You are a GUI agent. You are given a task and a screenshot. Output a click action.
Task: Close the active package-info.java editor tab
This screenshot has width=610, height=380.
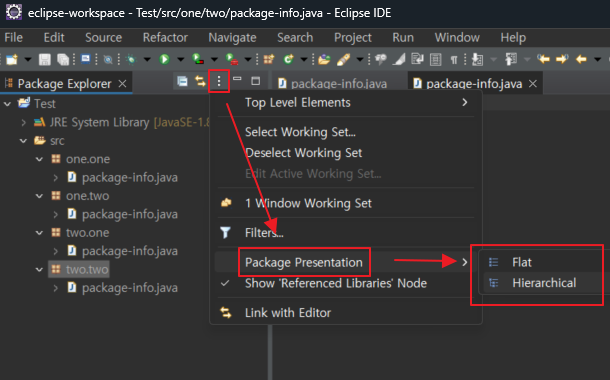click(x=533, y=84)
